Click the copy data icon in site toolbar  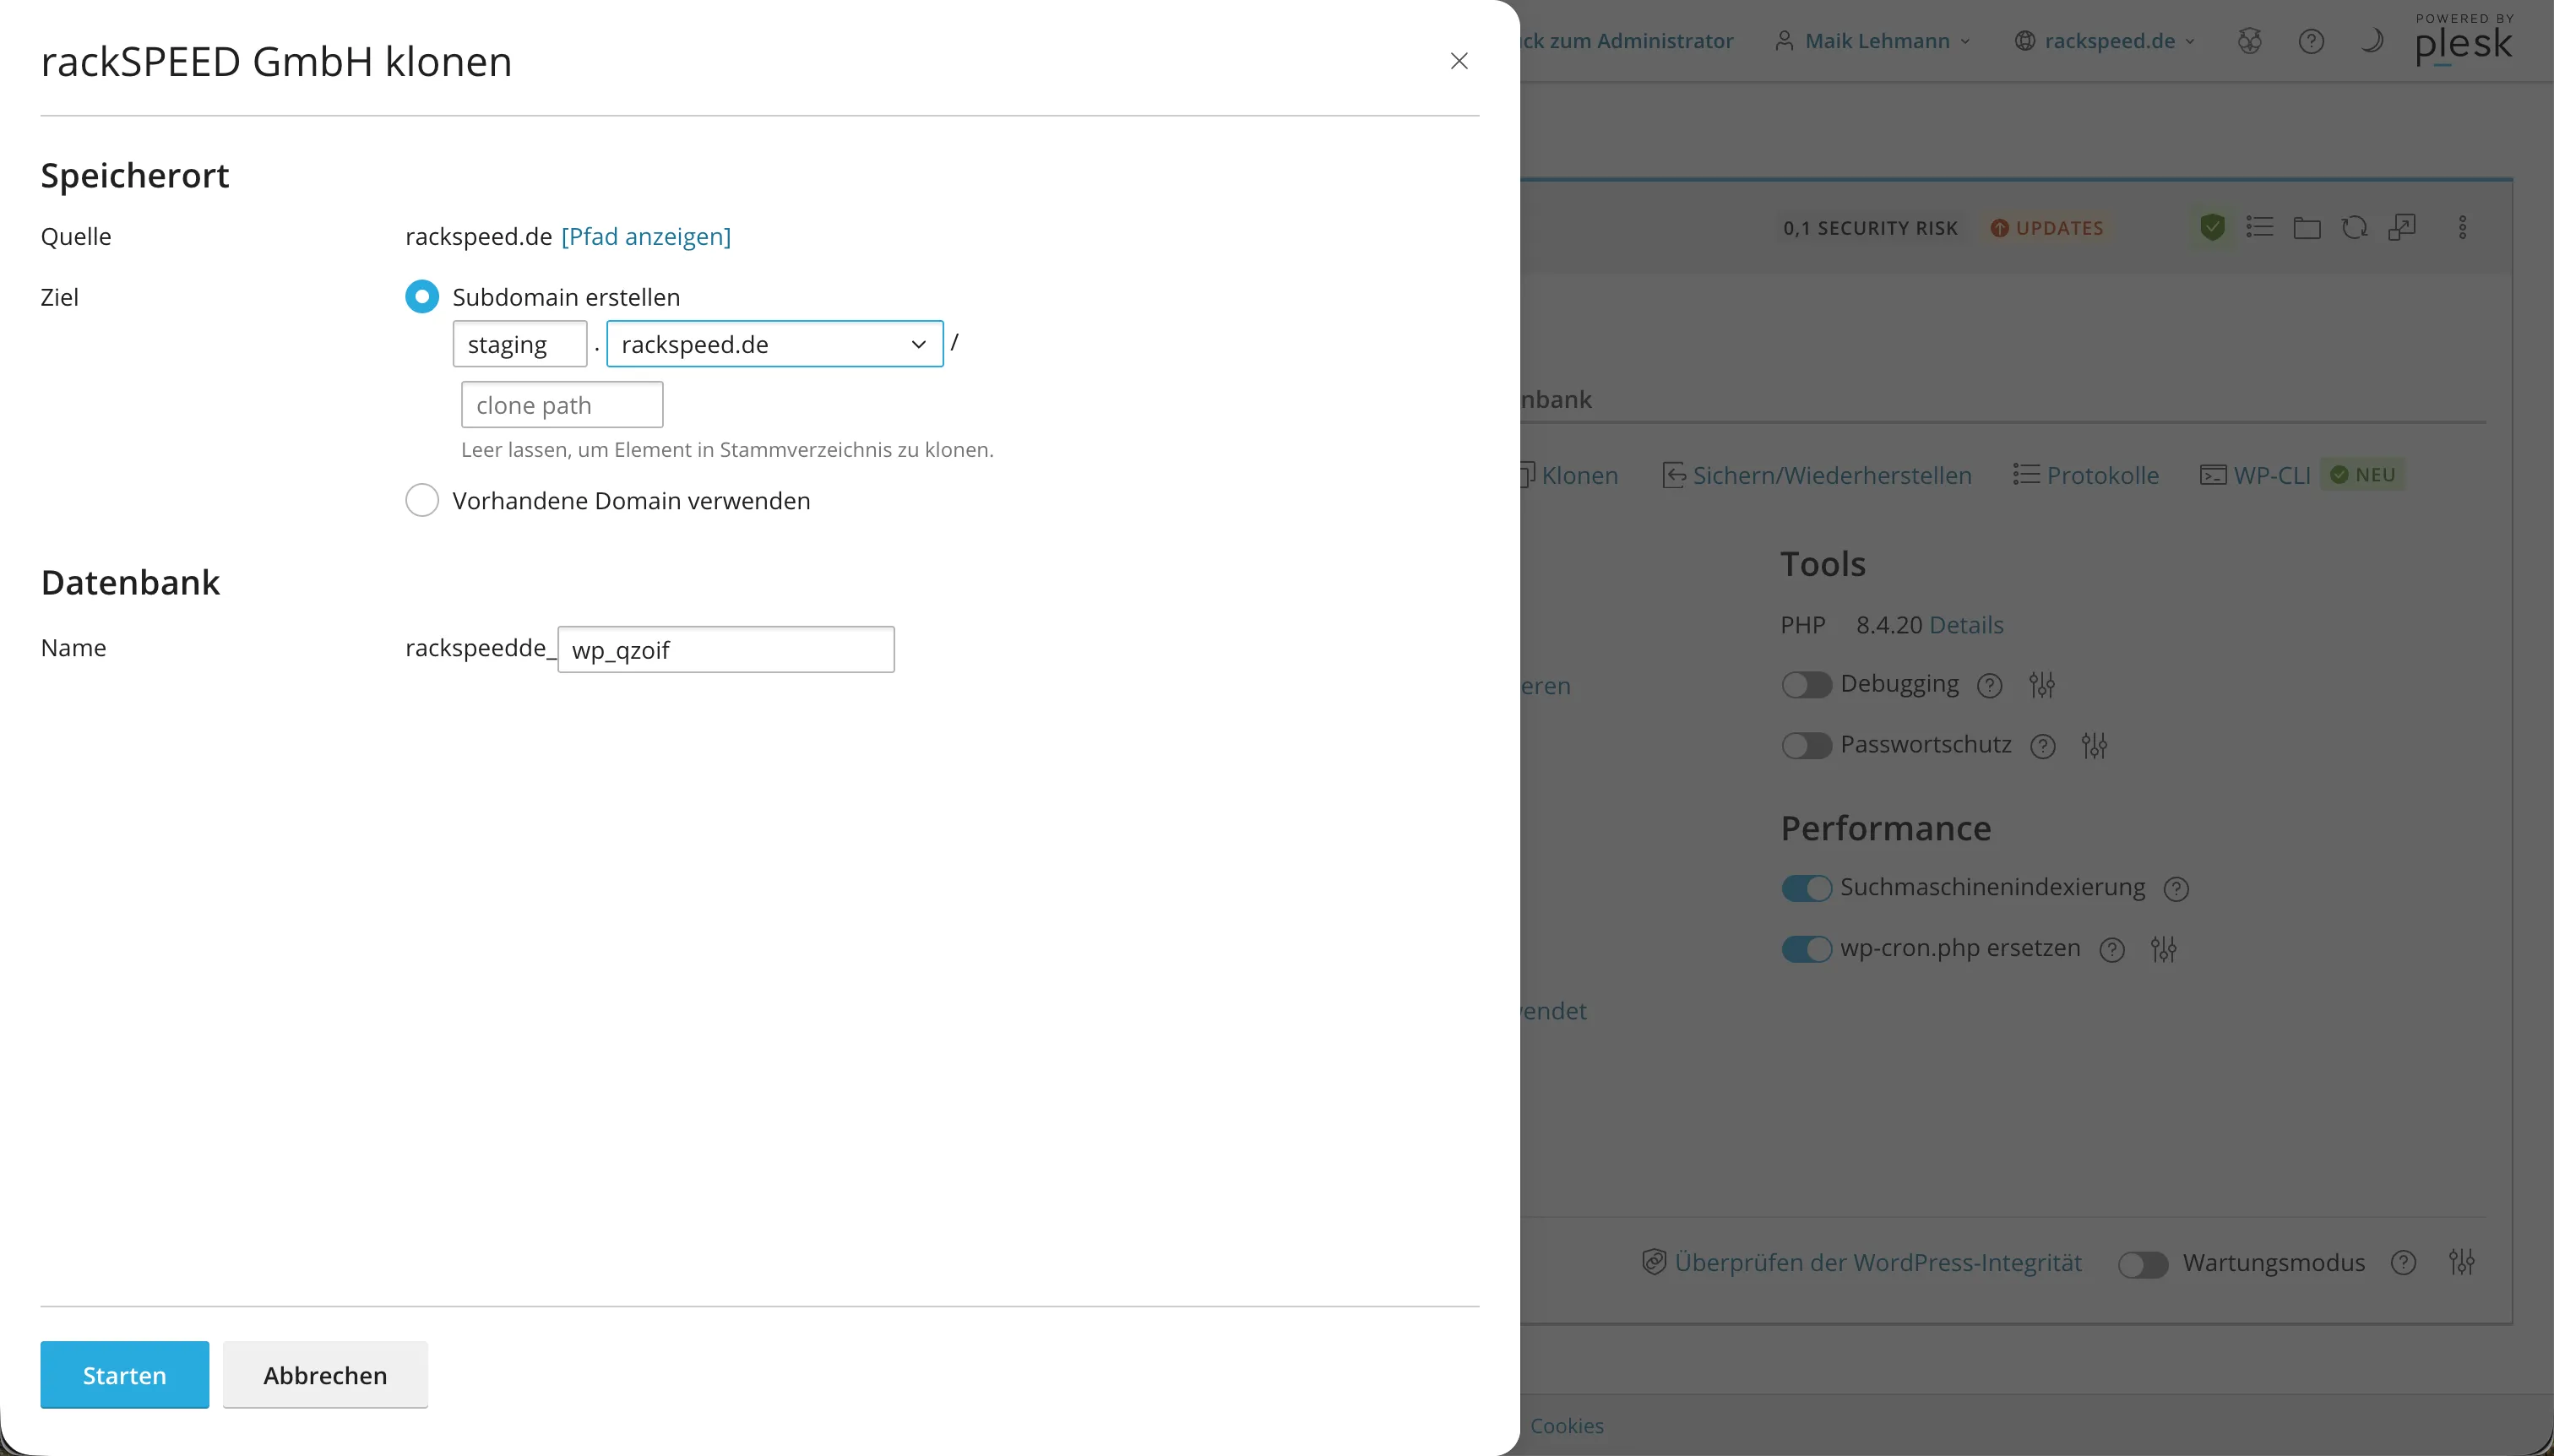tap(2402, 227)
